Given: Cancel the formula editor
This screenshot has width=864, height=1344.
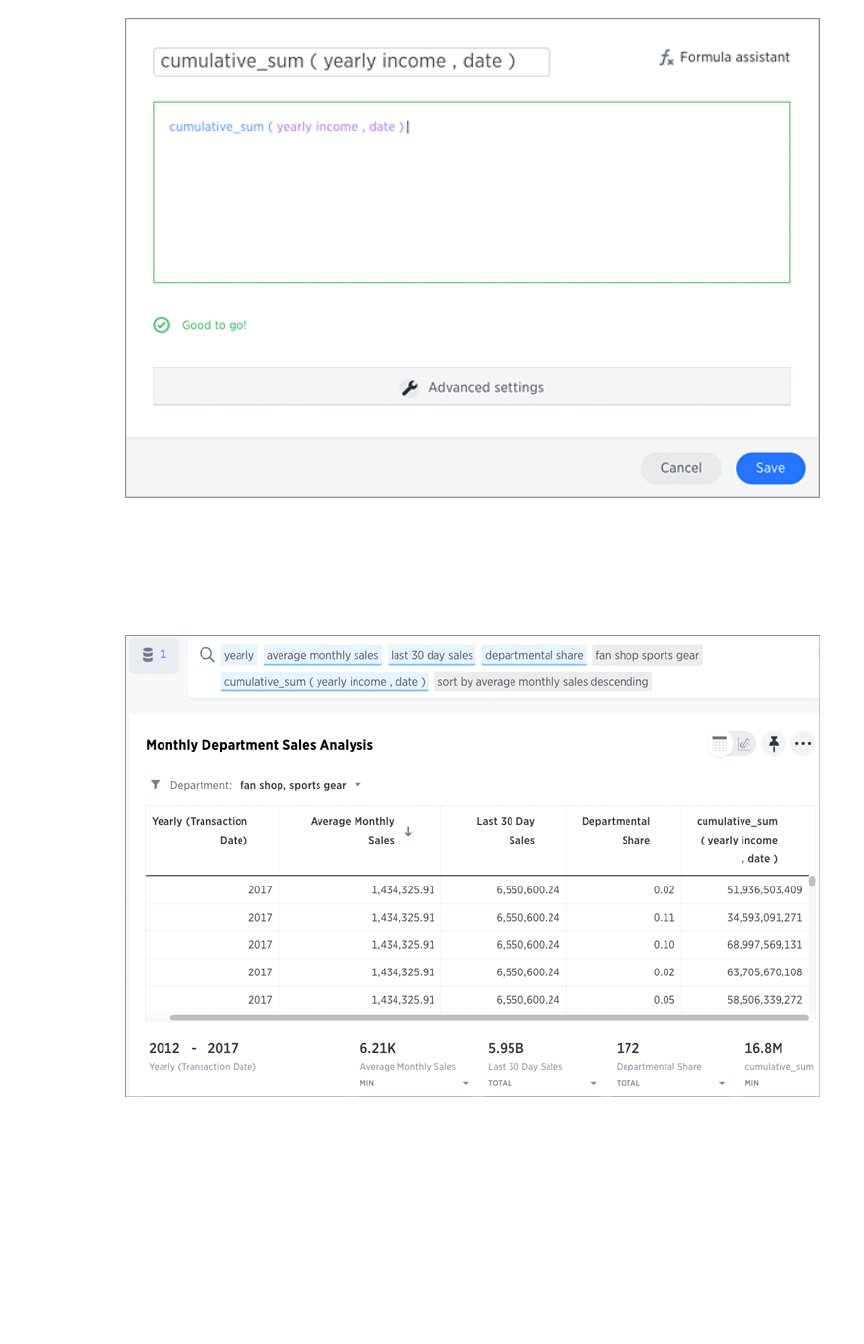Looking at the screenshot, I should coord(680,468).
